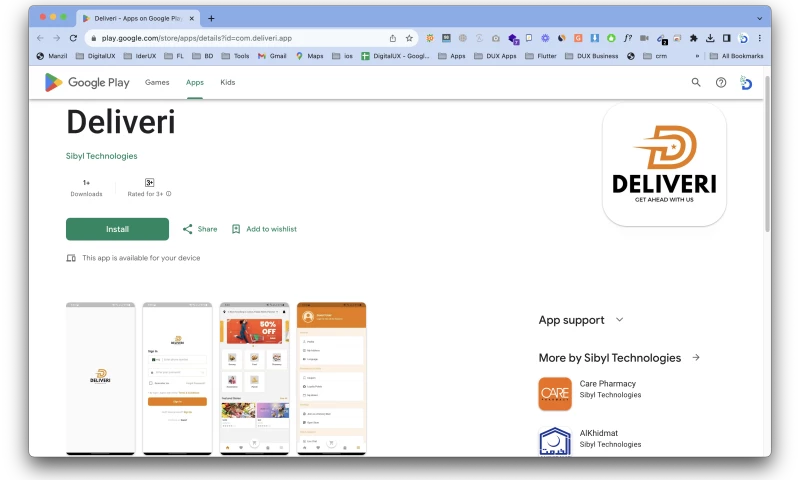Open Chrome downloads icon

(x=710, y=38)
